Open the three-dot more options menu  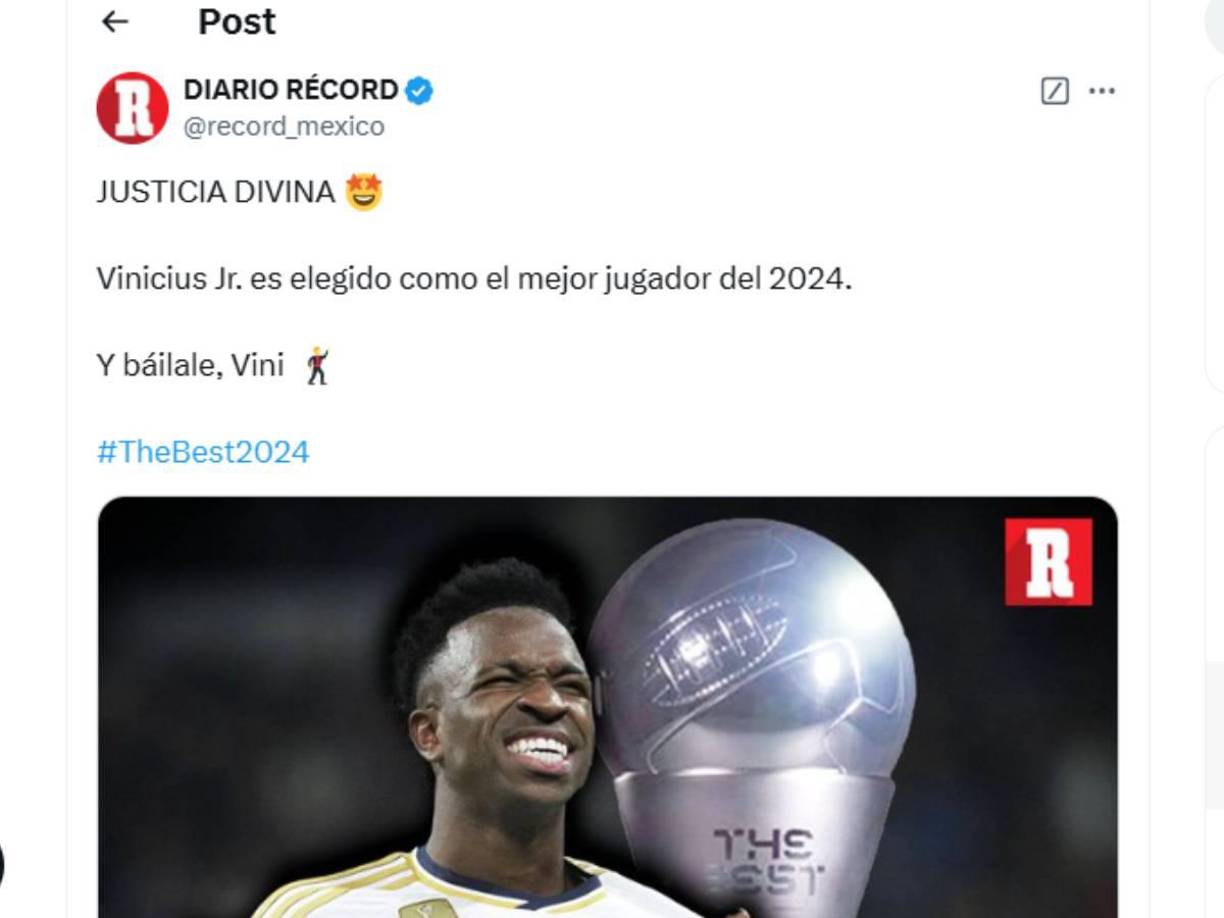pyautogui.click(x=1102, y=91)
